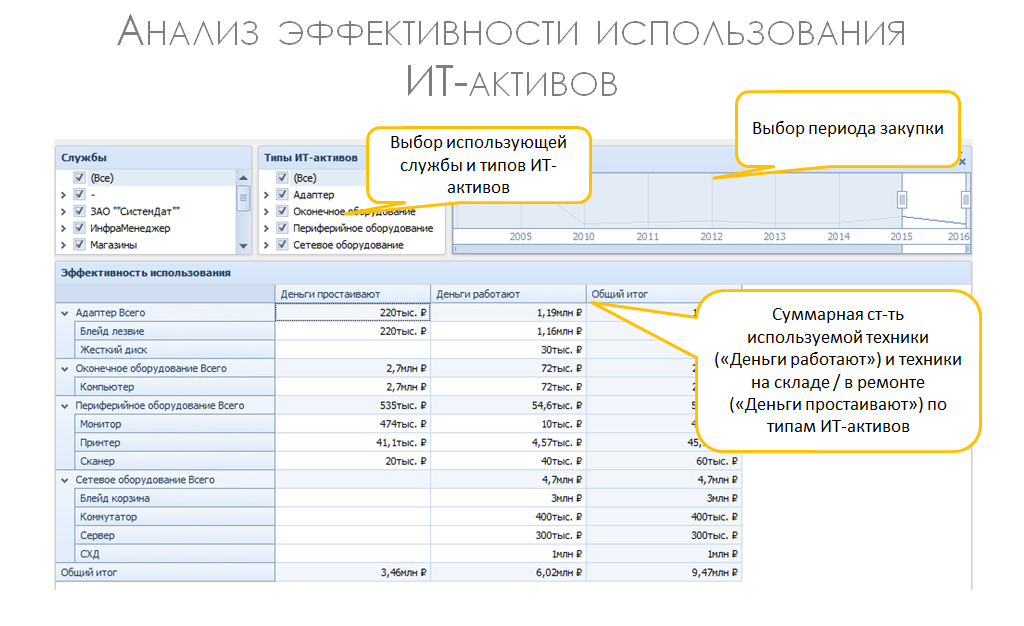Viewport: 1024px width, 626px height.
Task: Click the 474тыс. ₽ Монитор idle cell
Action: 353,424
